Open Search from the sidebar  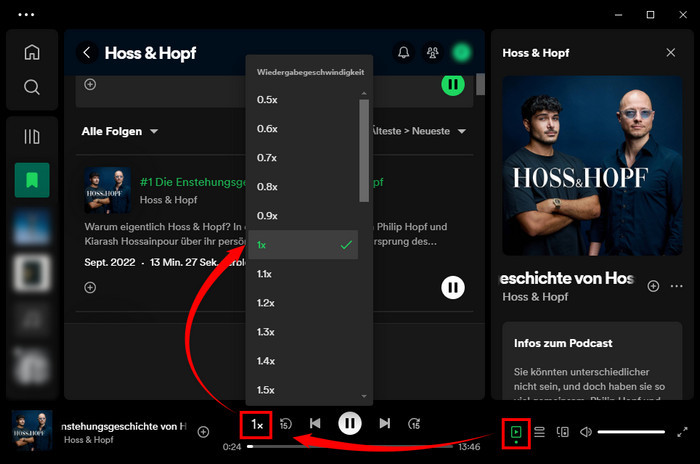[x=32, y=87]
